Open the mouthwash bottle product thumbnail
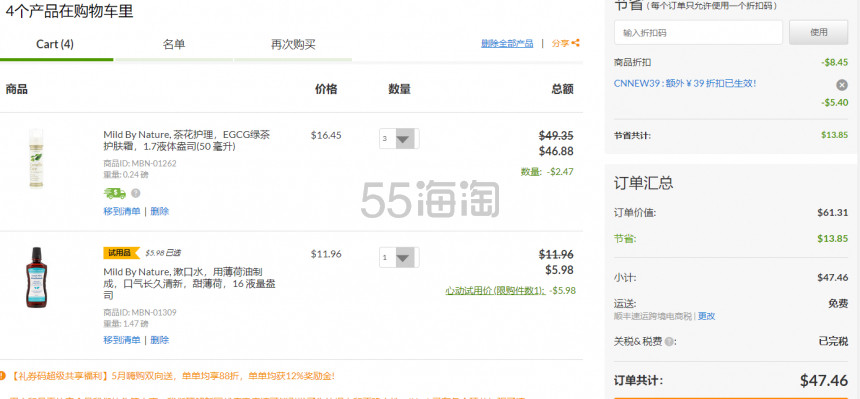The width and height of the screenshot is (860, 399). (36, 277)
